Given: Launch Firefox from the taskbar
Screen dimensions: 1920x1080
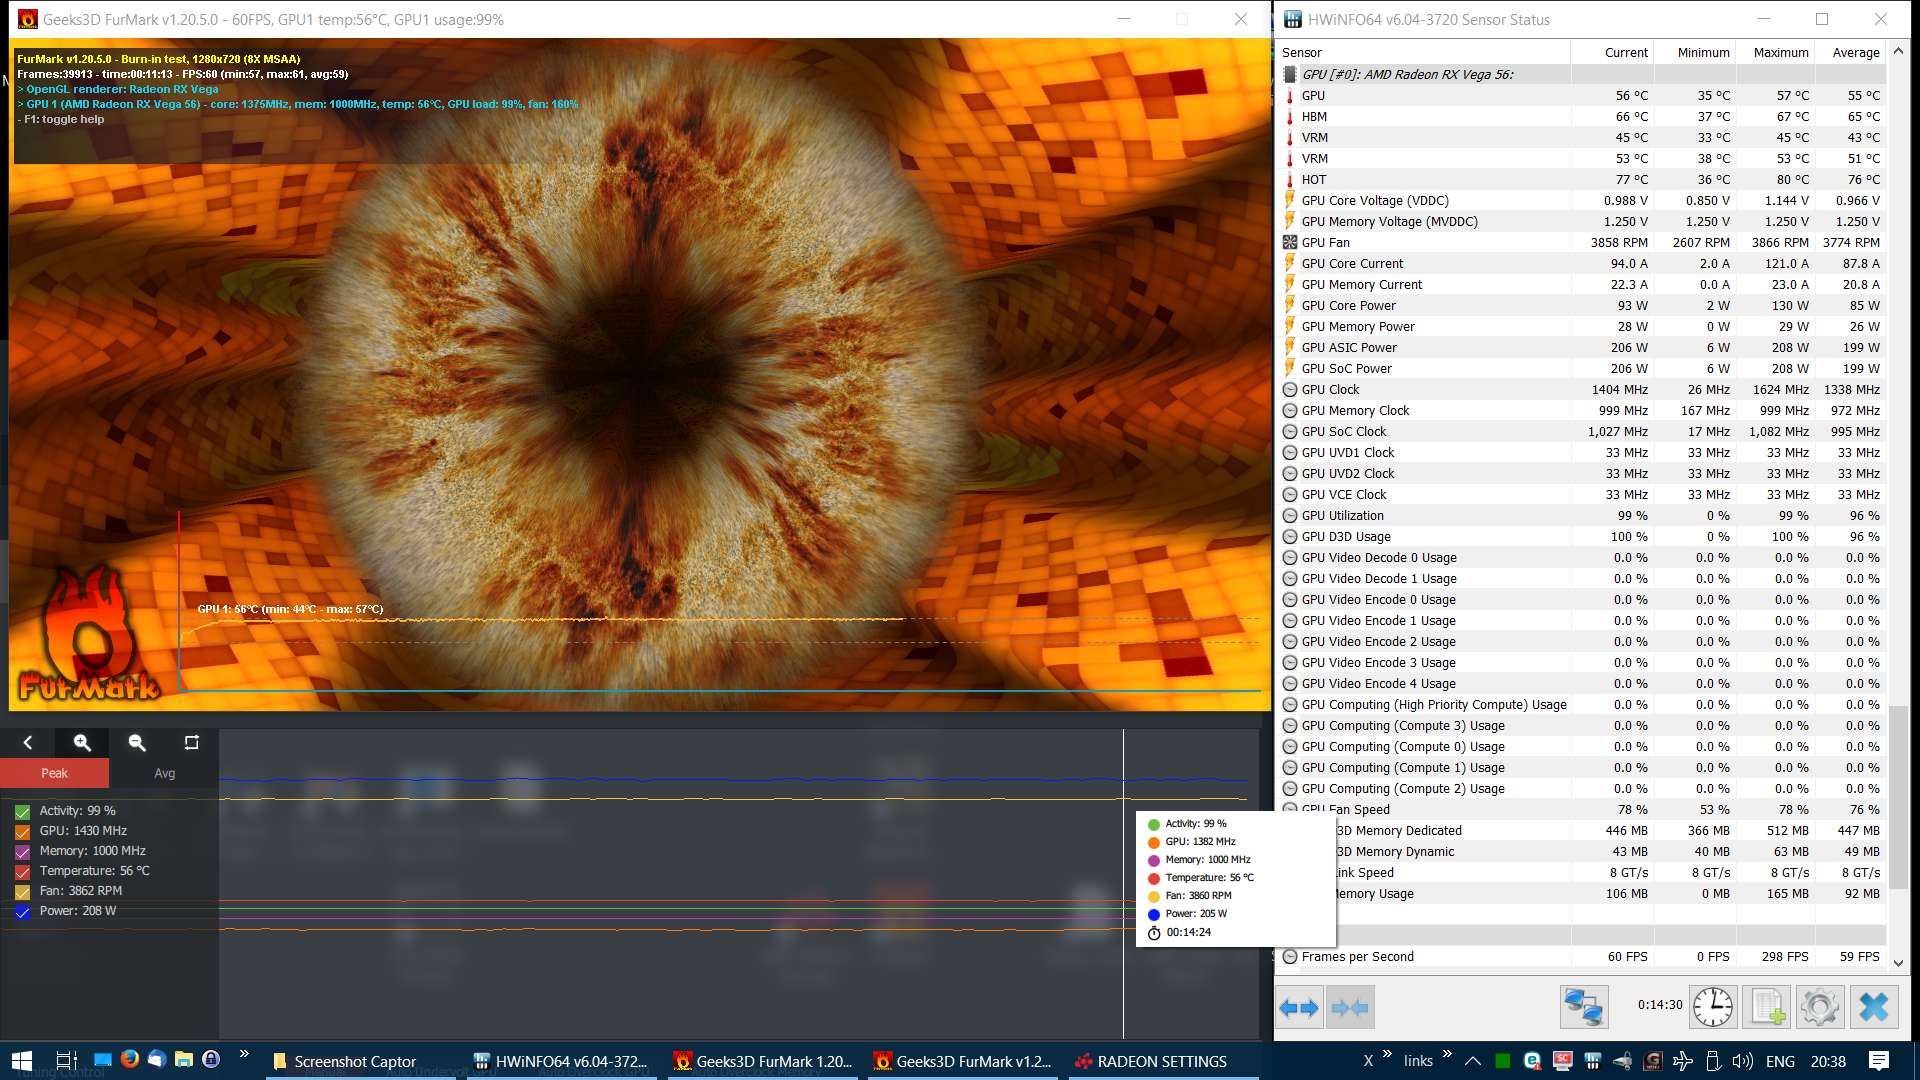Looking at the screenshot, I should coord(130,1059).
